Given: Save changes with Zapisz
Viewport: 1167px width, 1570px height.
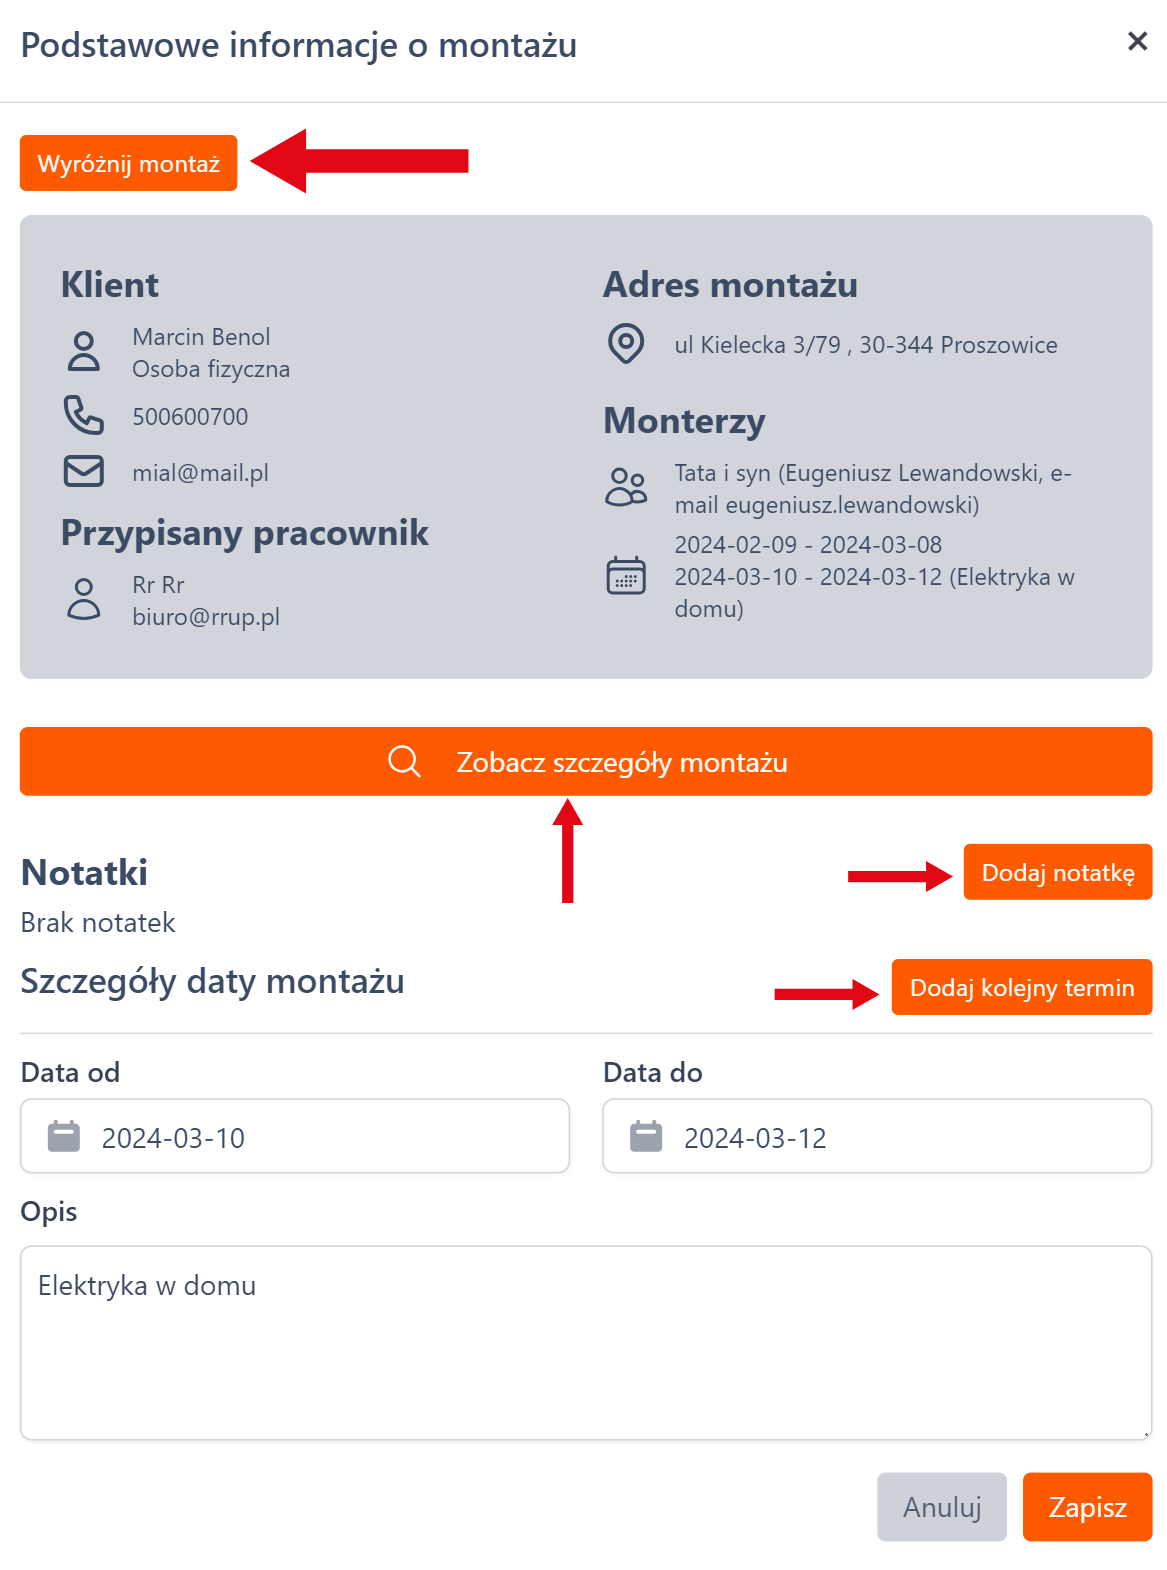Looking at the screenshot, I should click(x=1087, y=1506).
